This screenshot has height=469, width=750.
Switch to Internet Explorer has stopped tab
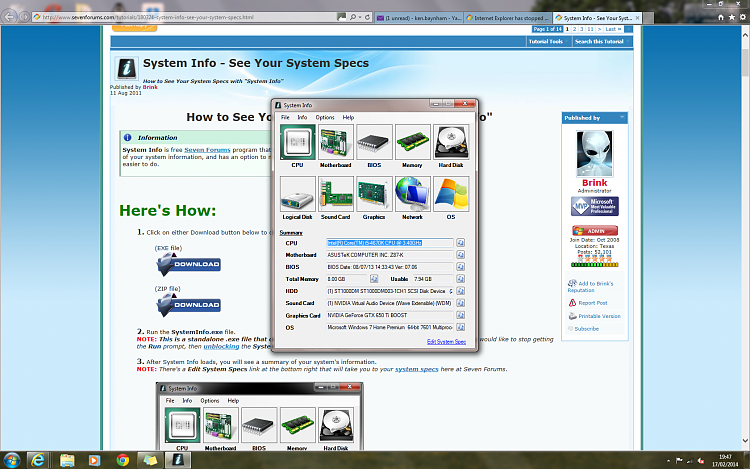click(x=508, y=18)
